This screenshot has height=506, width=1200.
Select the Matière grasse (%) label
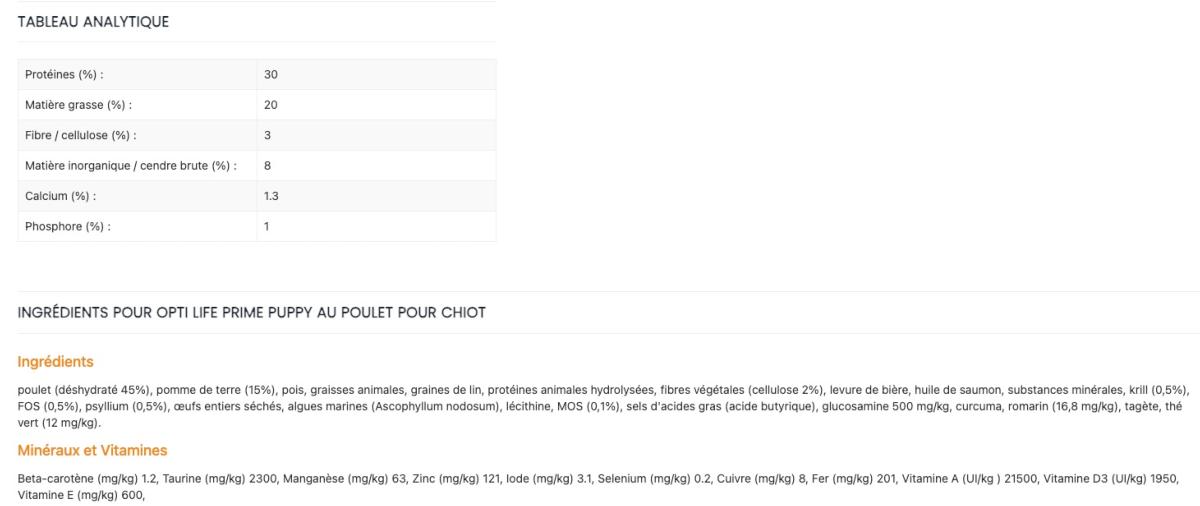[78, 105]
